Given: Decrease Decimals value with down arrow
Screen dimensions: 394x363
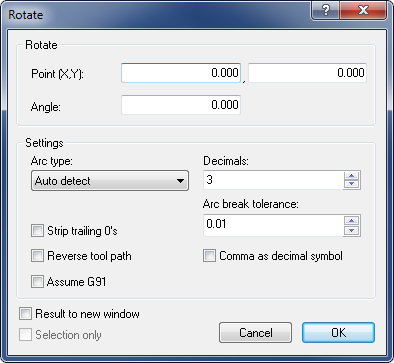Looking at the screenshot, I should (352, 184).
